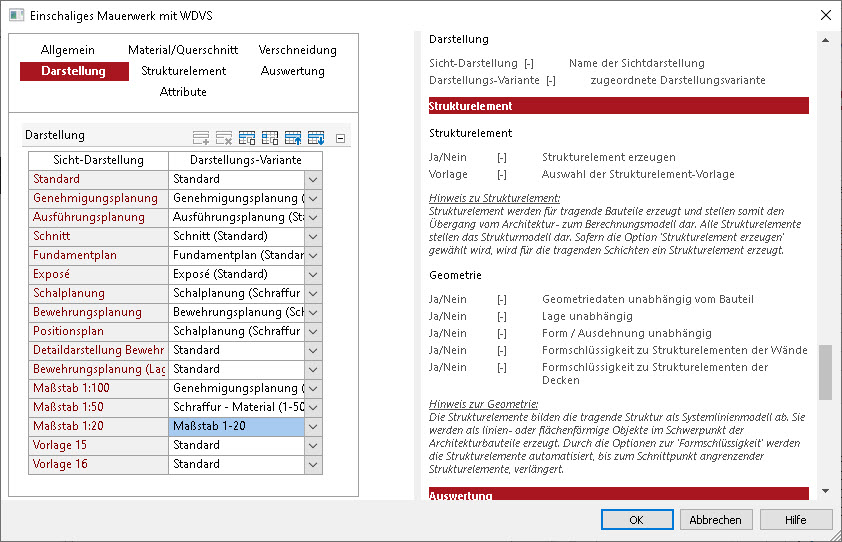Select the Ausführungsplanung view row label
Viewport: 842px width, 542px height.
(x=98, y=218)
